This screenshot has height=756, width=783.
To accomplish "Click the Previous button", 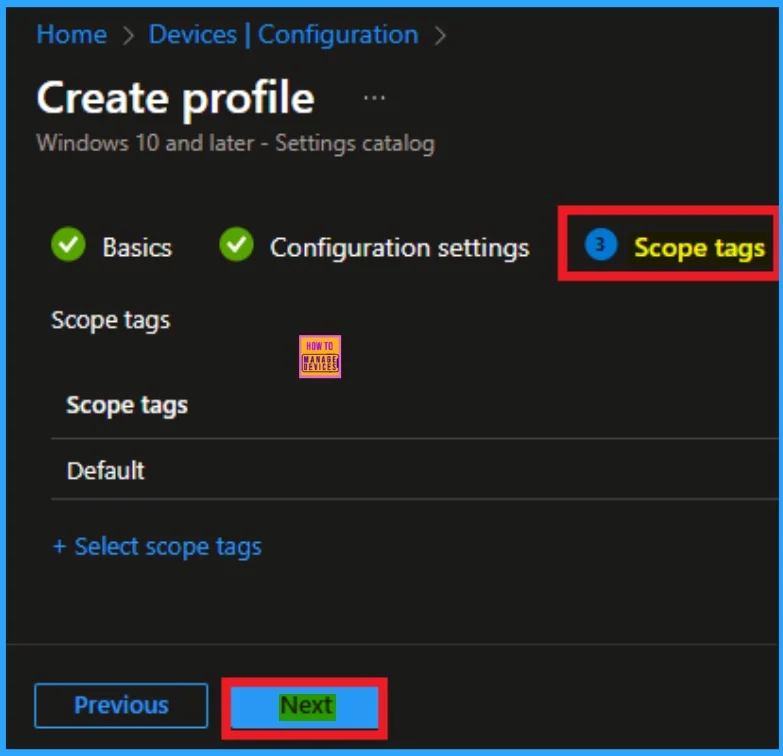I will [121, 705].
